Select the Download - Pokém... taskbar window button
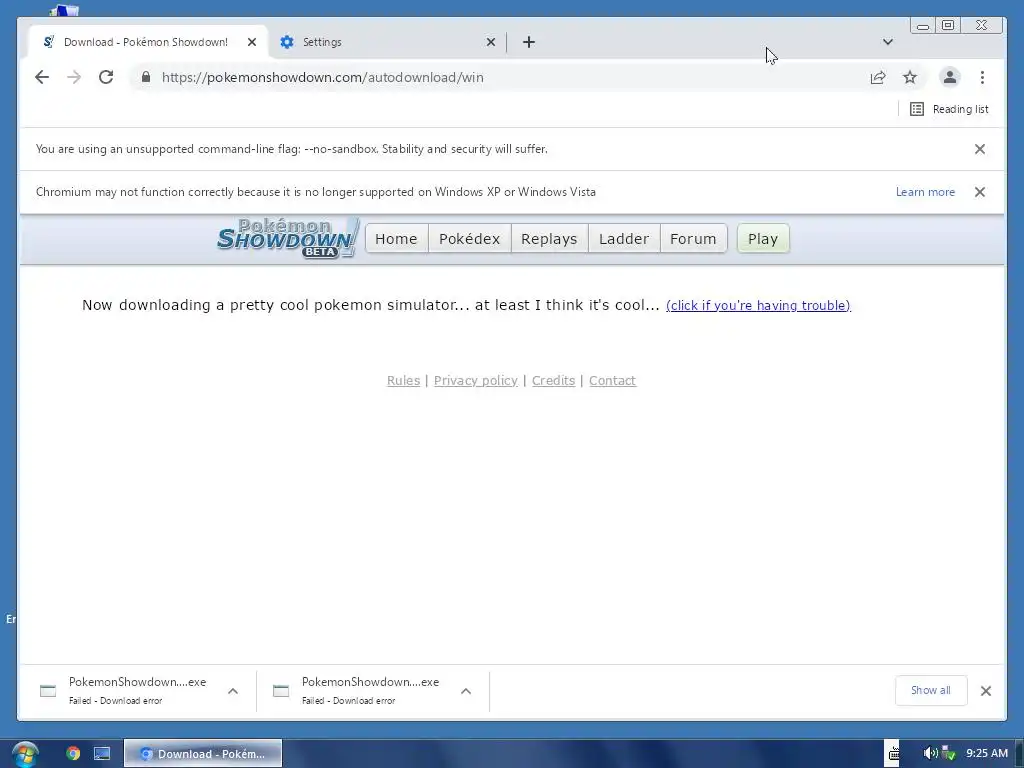The image size is (1024, 768). [x=203, y=754]
